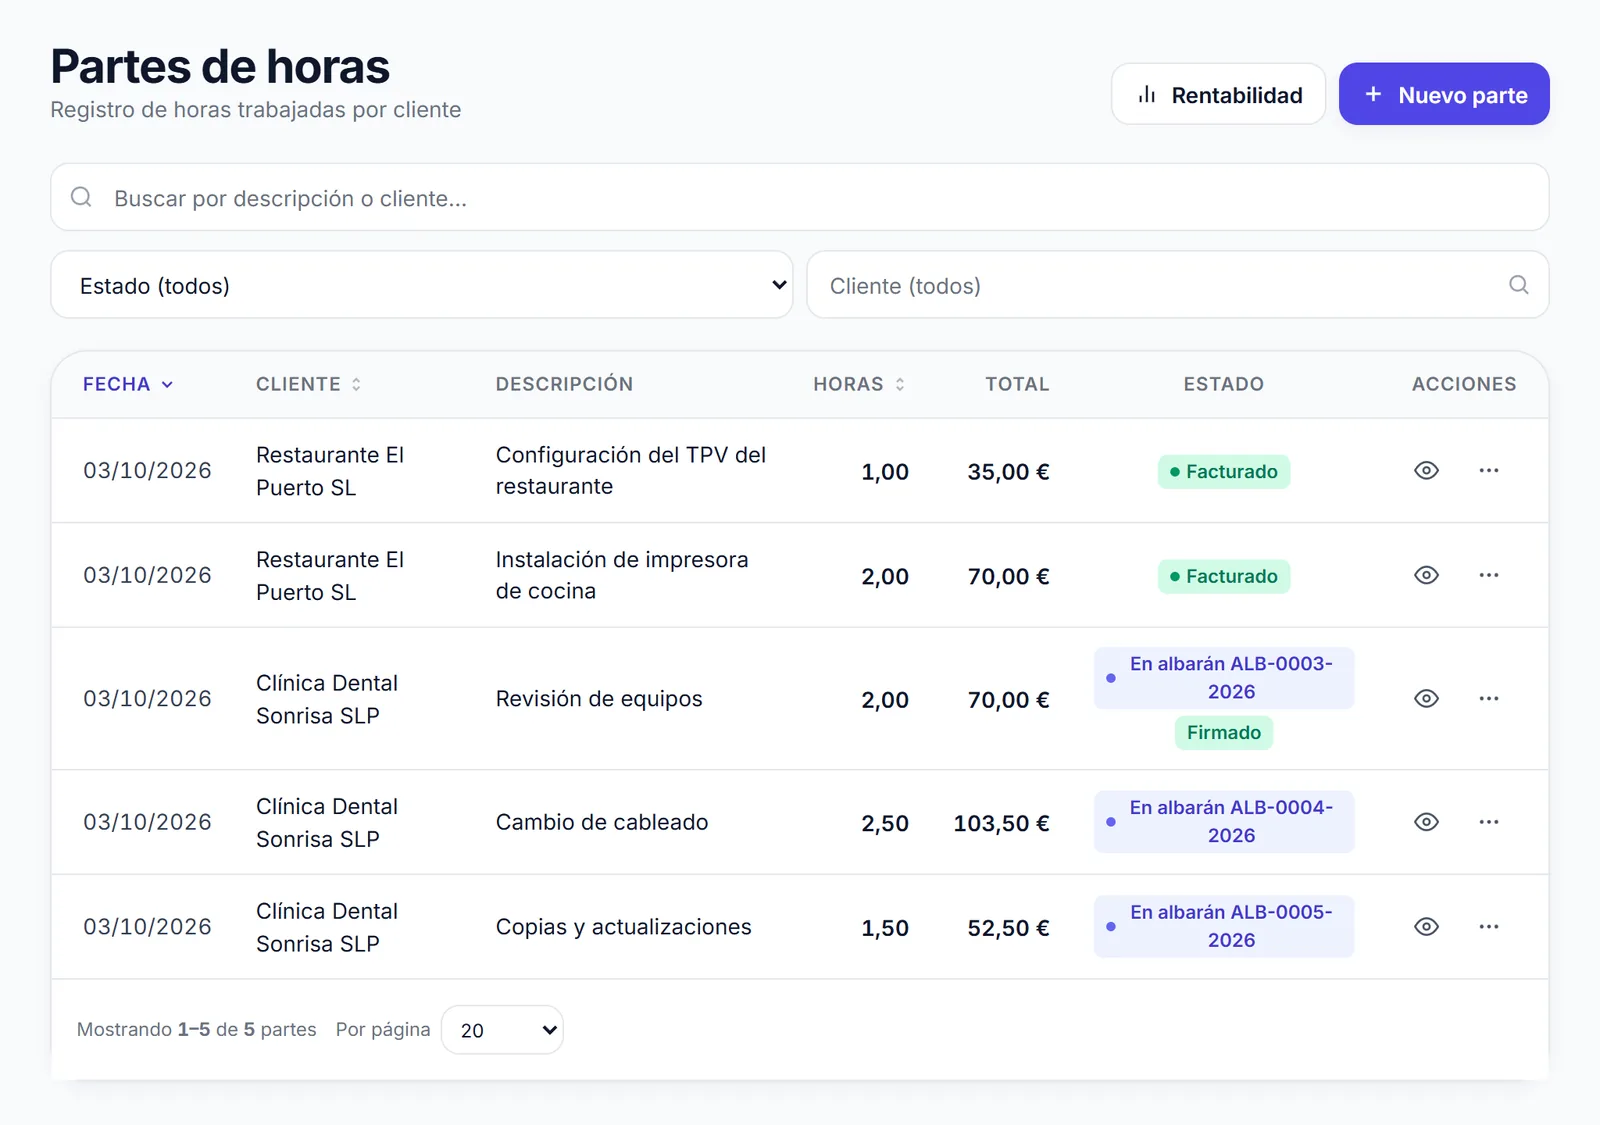Click Restaurante El Puerto SL in TPV row
The image size is (1600, 1125).
pyautogui.click(x=330, y=471)
